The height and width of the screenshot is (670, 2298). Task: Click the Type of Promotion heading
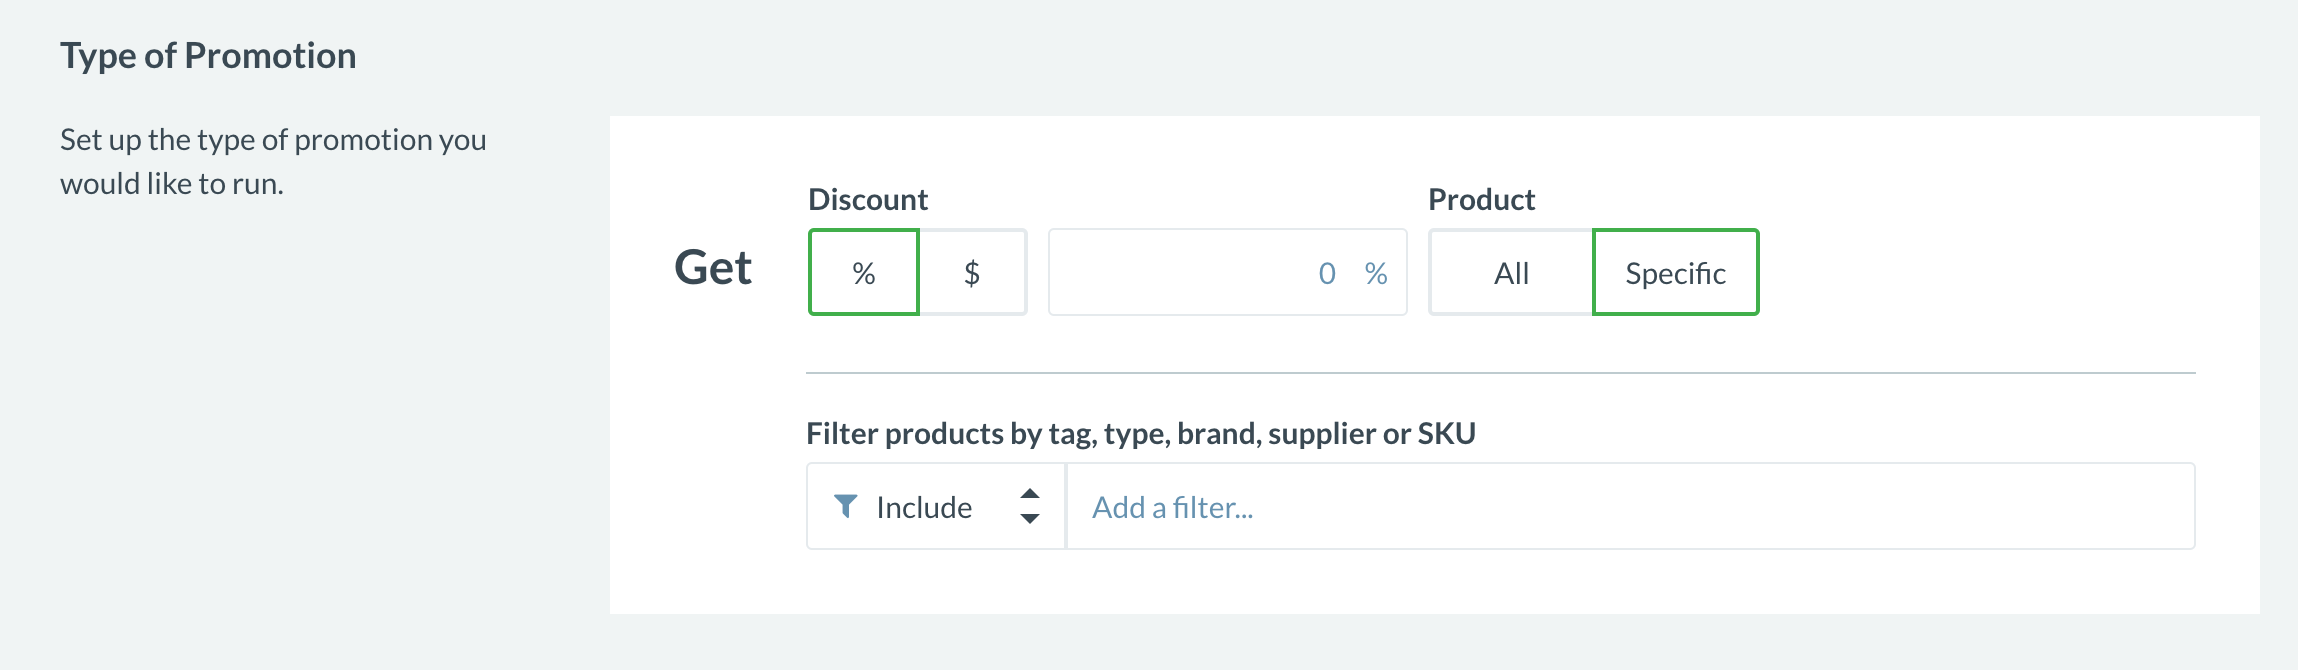point(208,56)
